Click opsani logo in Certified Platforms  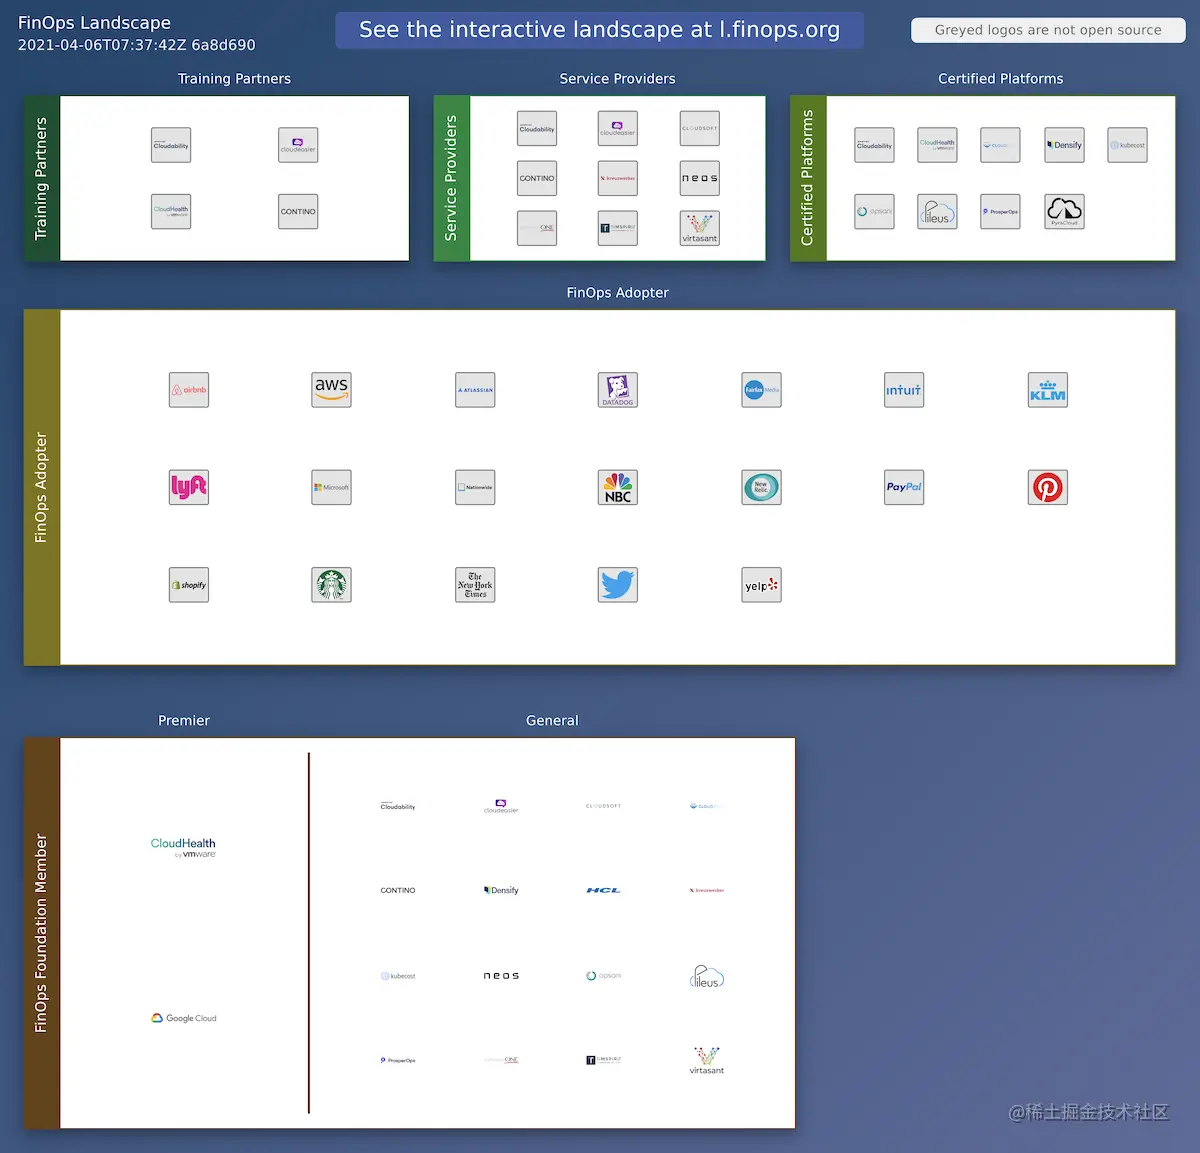tap(874, 211)
